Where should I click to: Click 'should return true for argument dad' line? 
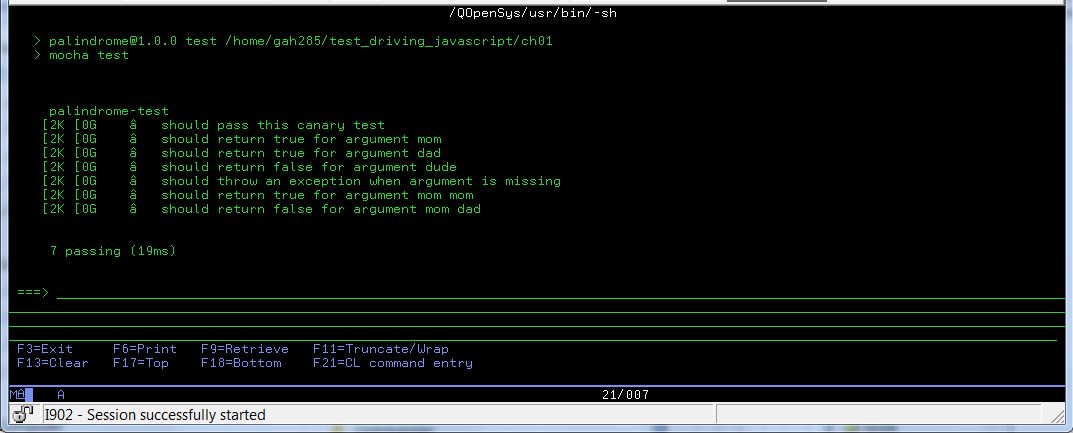(300, 153)
